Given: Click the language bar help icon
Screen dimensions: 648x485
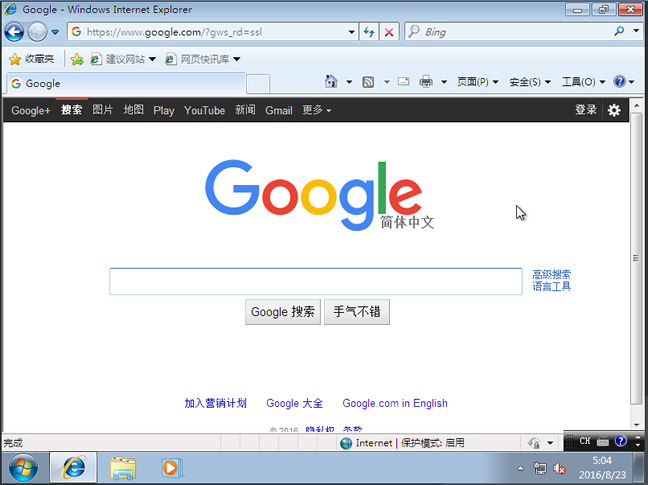Looking at the screenshot, I should (621, 441).
